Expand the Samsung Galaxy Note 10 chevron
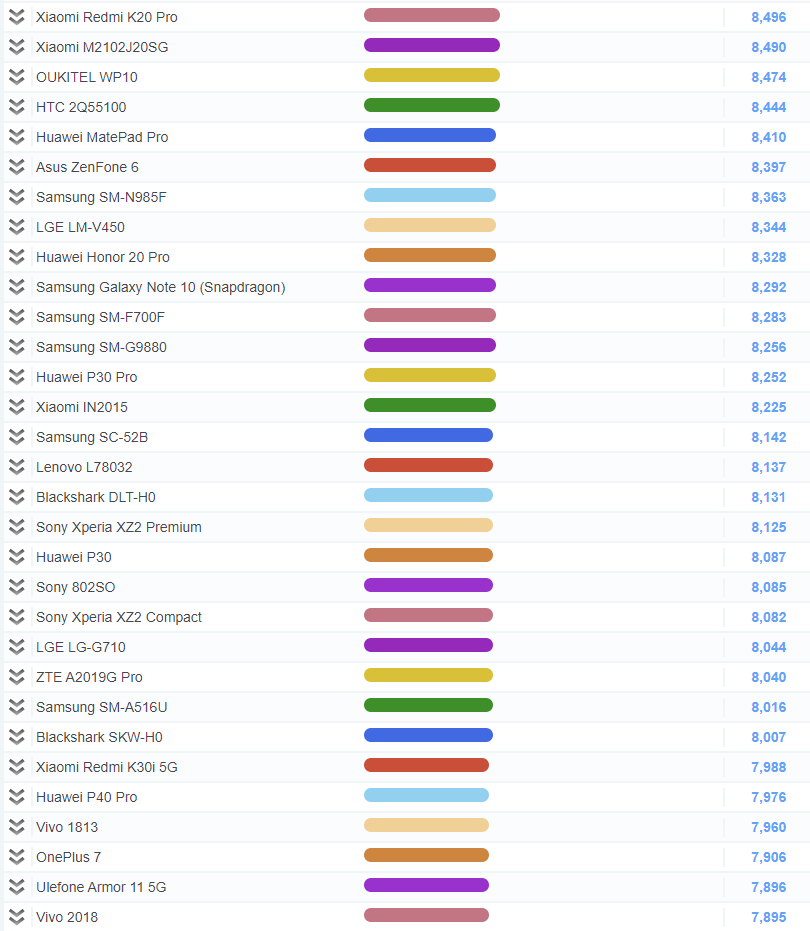The image size is (810, 931). coord(17,287)
